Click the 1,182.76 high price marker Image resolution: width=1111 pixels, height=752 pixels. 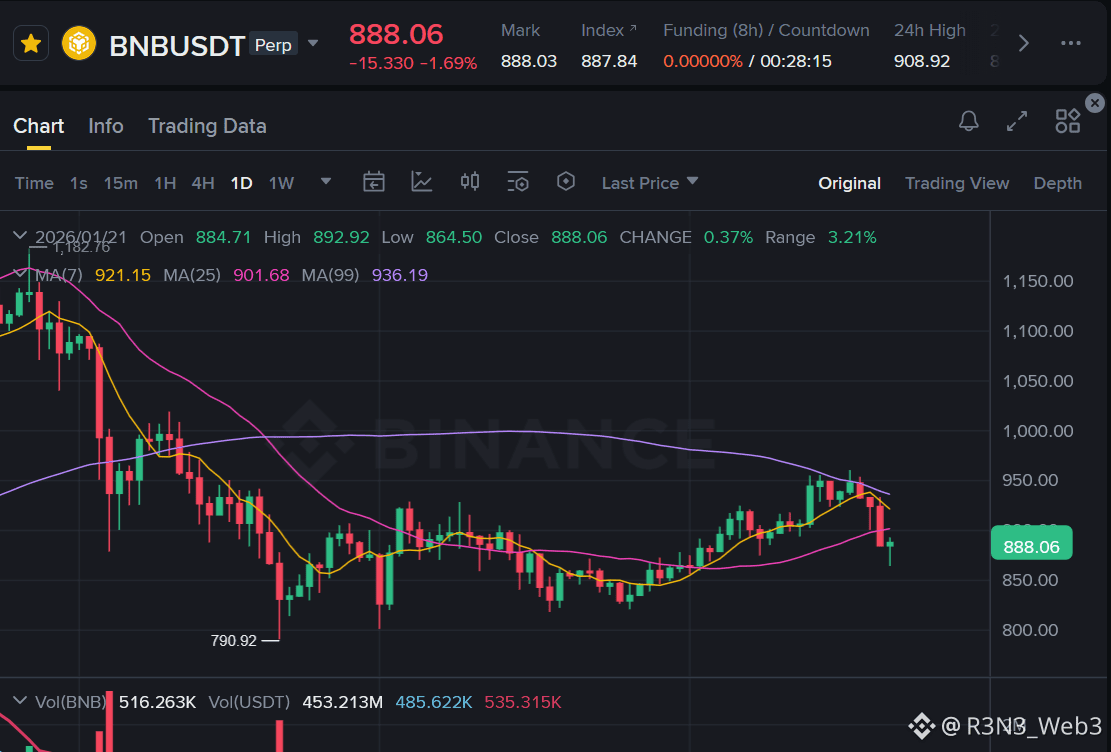[x=81, y=247]
